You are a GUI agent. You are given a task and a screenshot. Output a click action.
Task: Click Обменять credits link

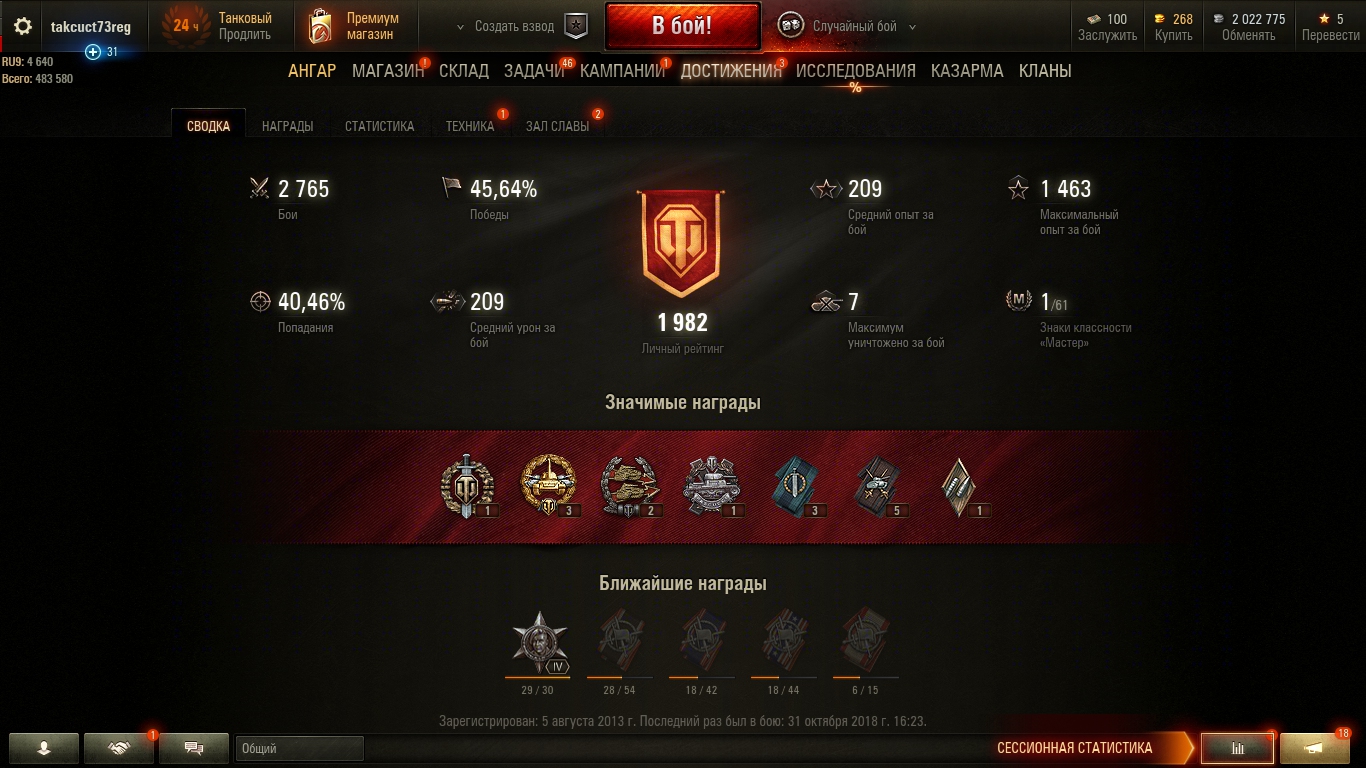tap(1248, 27)
